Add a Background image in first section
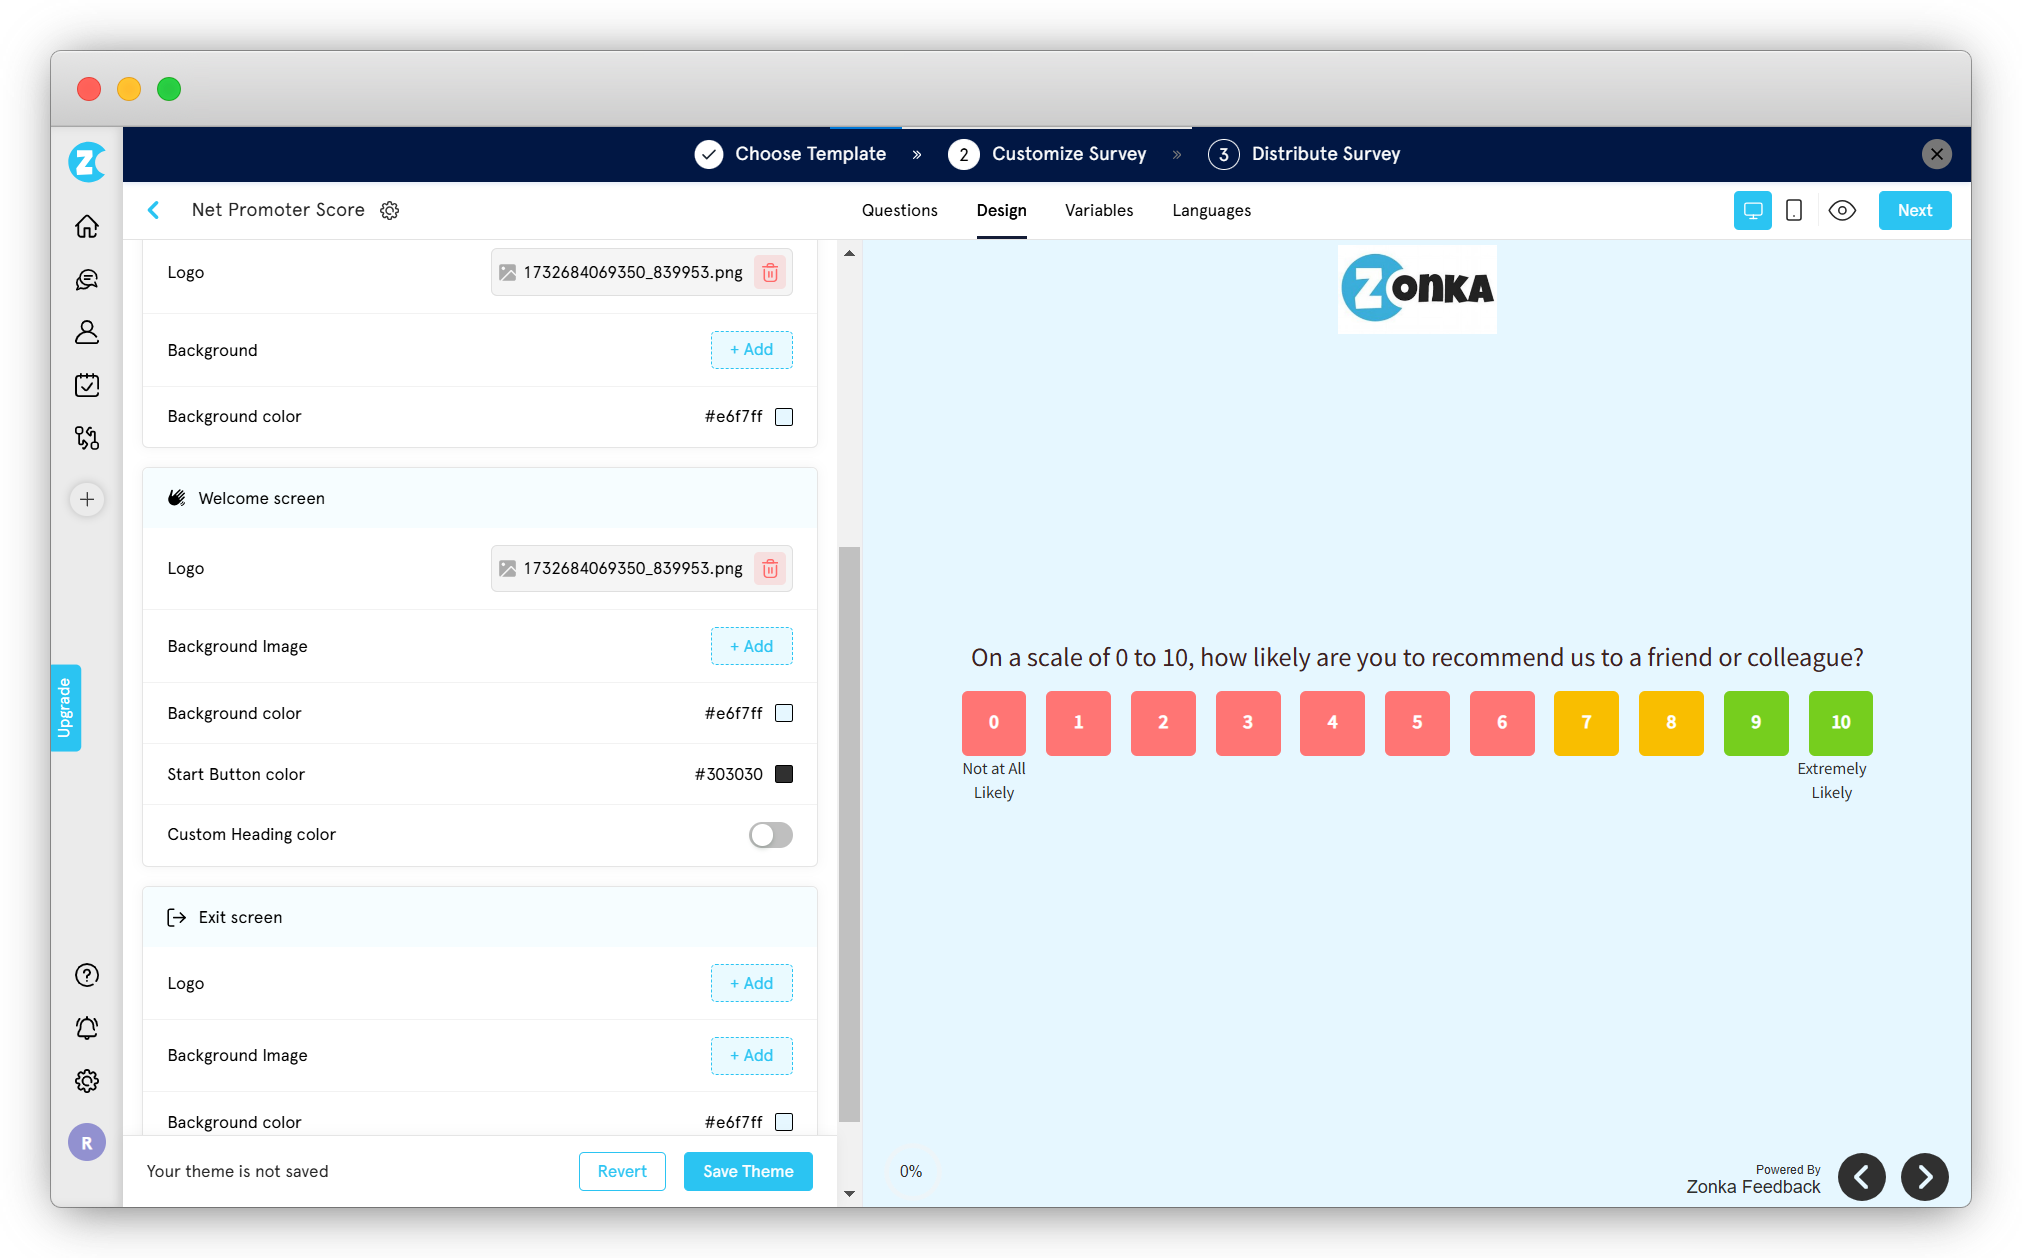Image resolution: width=2022 pixels, height=1258 pixels. point(752,350)
